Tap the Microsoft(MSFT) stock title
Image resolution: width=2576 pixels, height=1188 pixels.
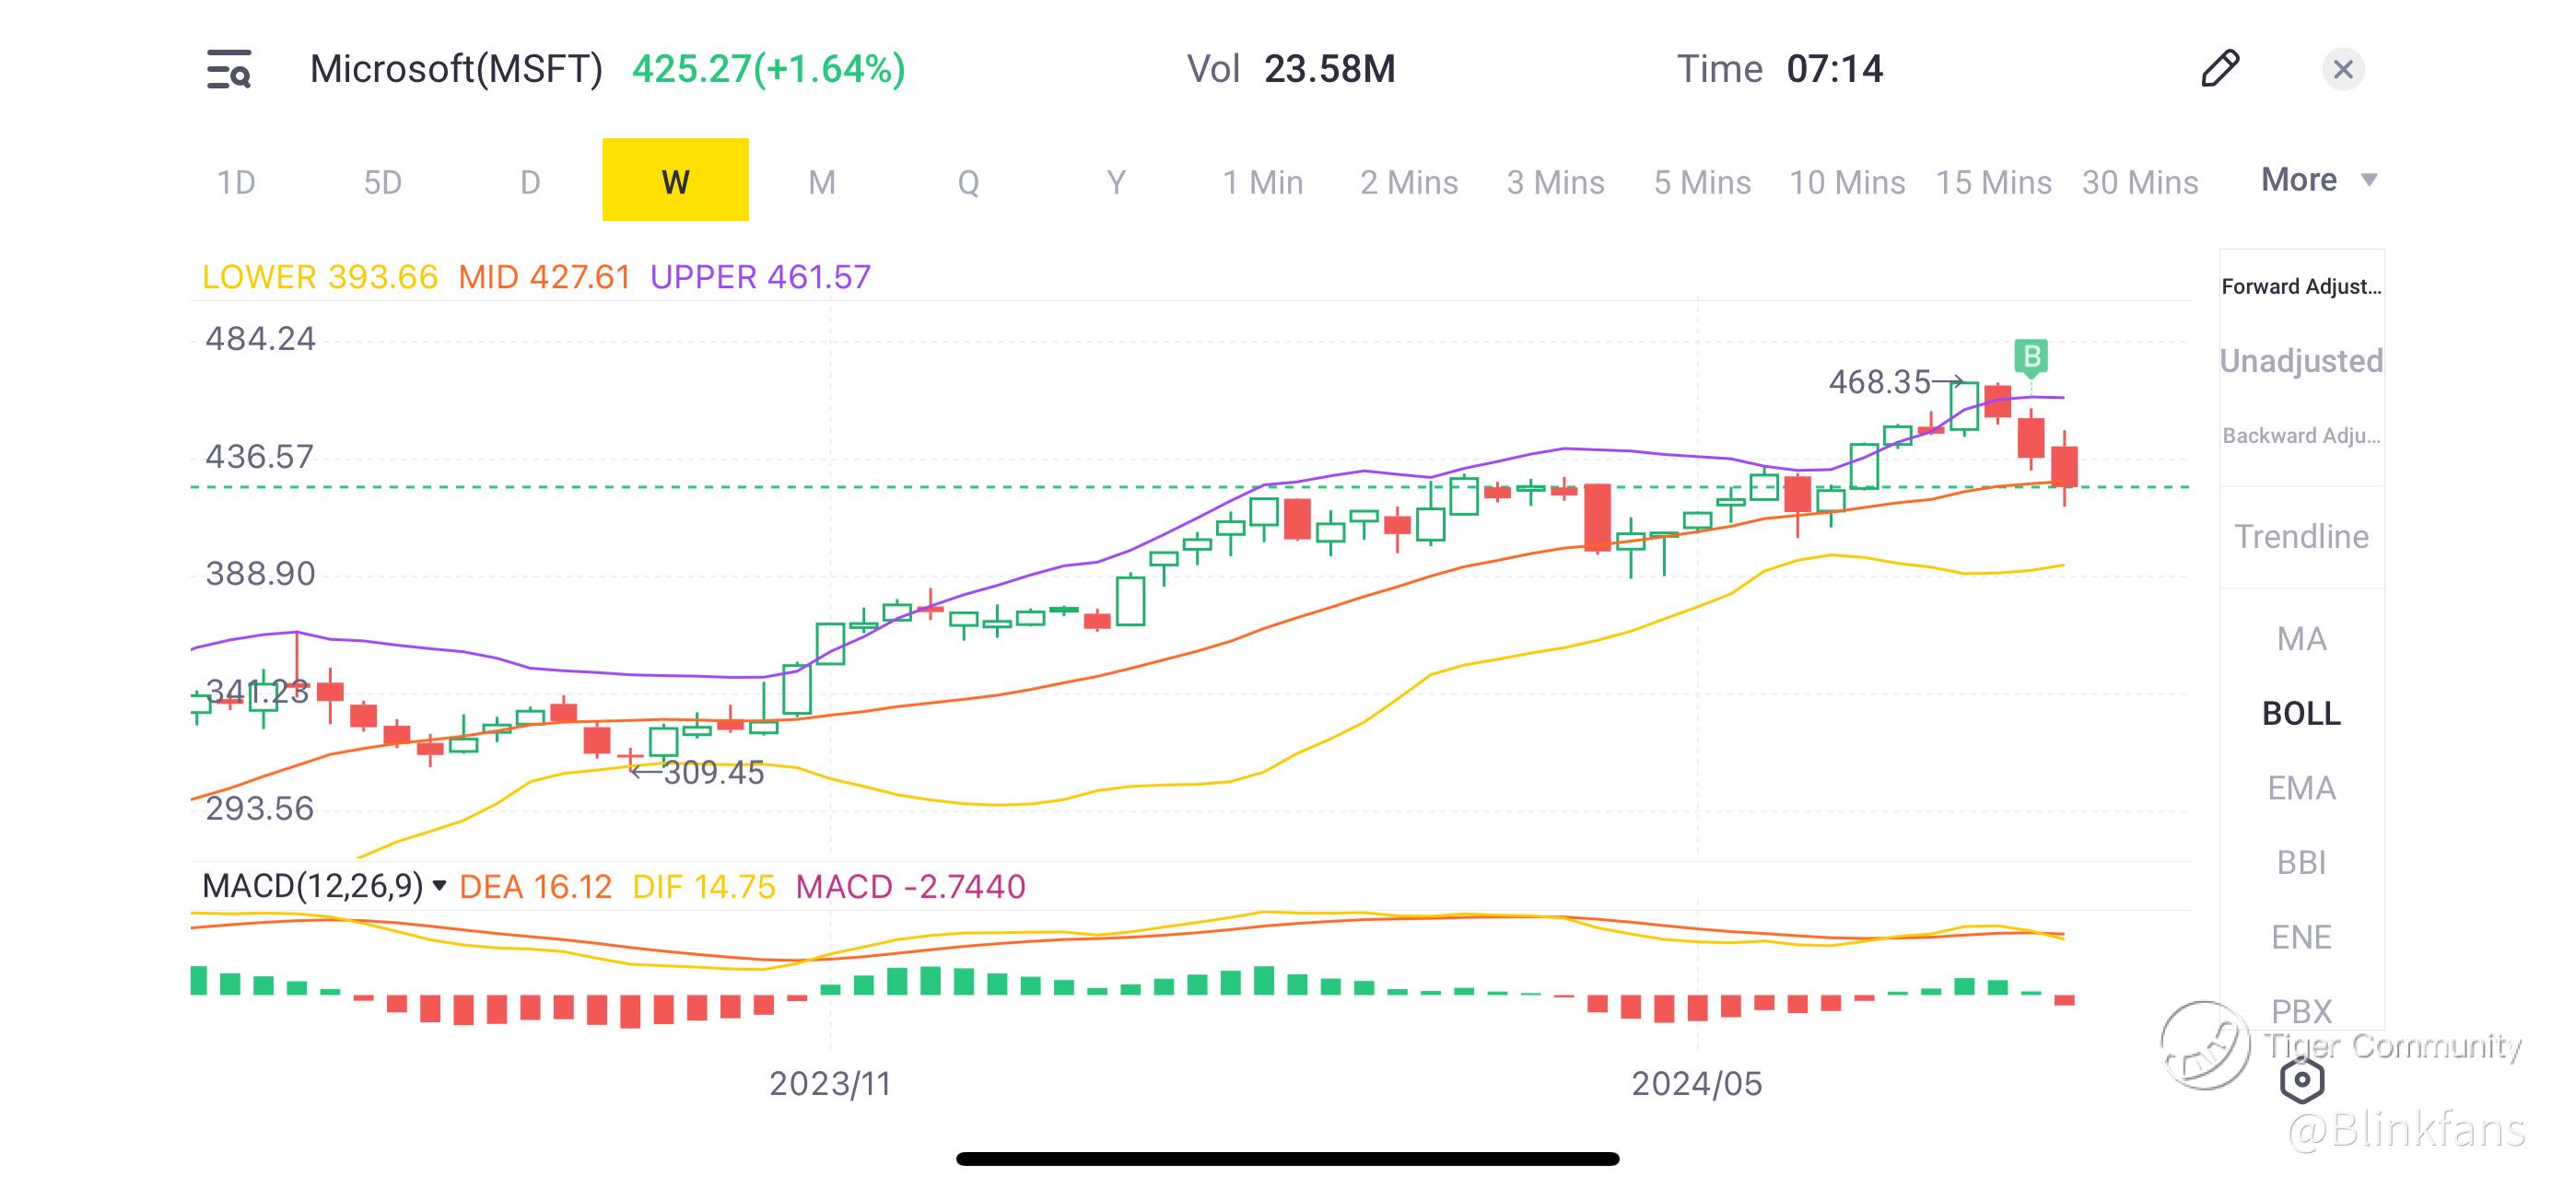click(x=456, y=69)
